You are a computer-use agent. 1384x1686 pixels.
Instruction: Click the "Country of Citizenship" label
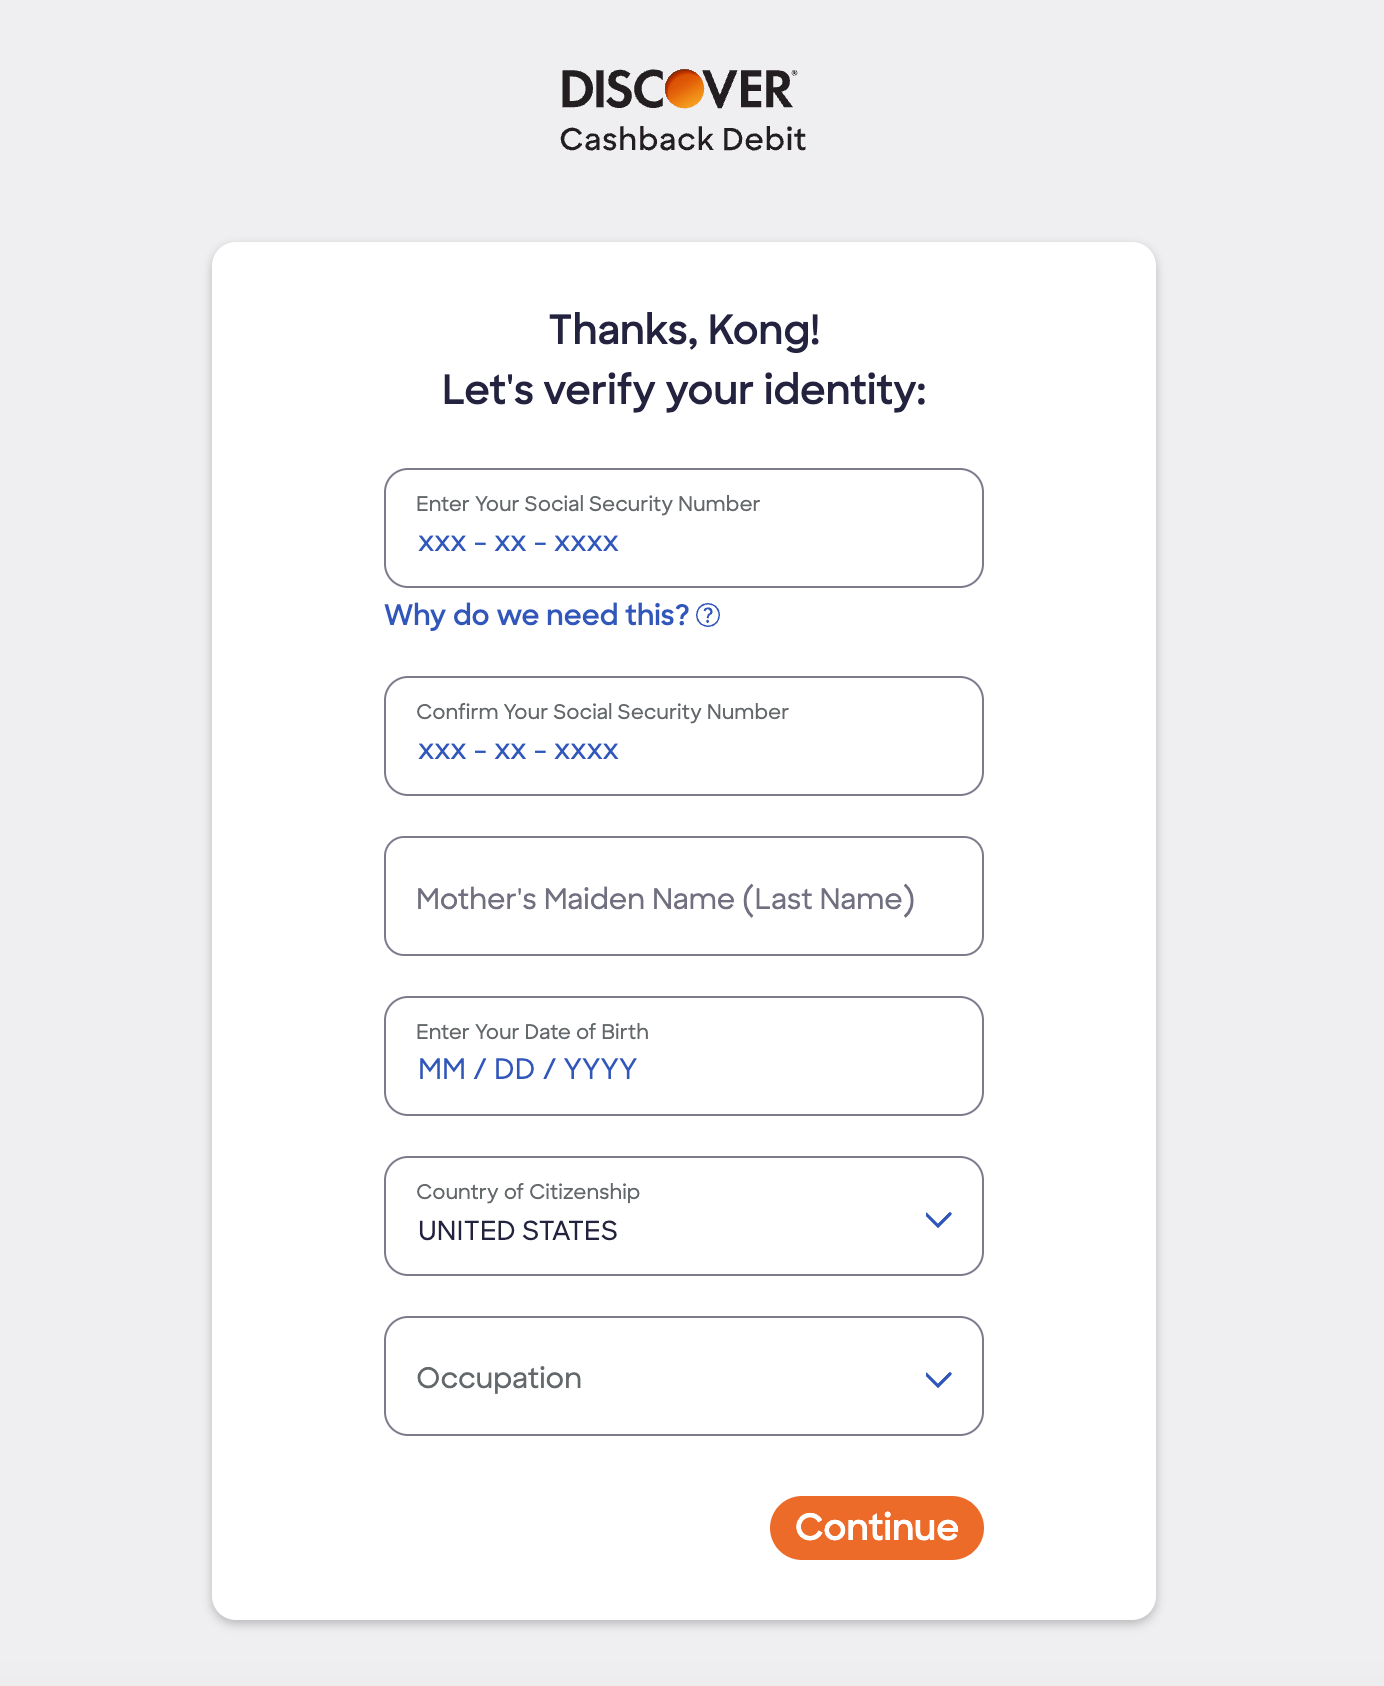click(x=528, y=1192)
